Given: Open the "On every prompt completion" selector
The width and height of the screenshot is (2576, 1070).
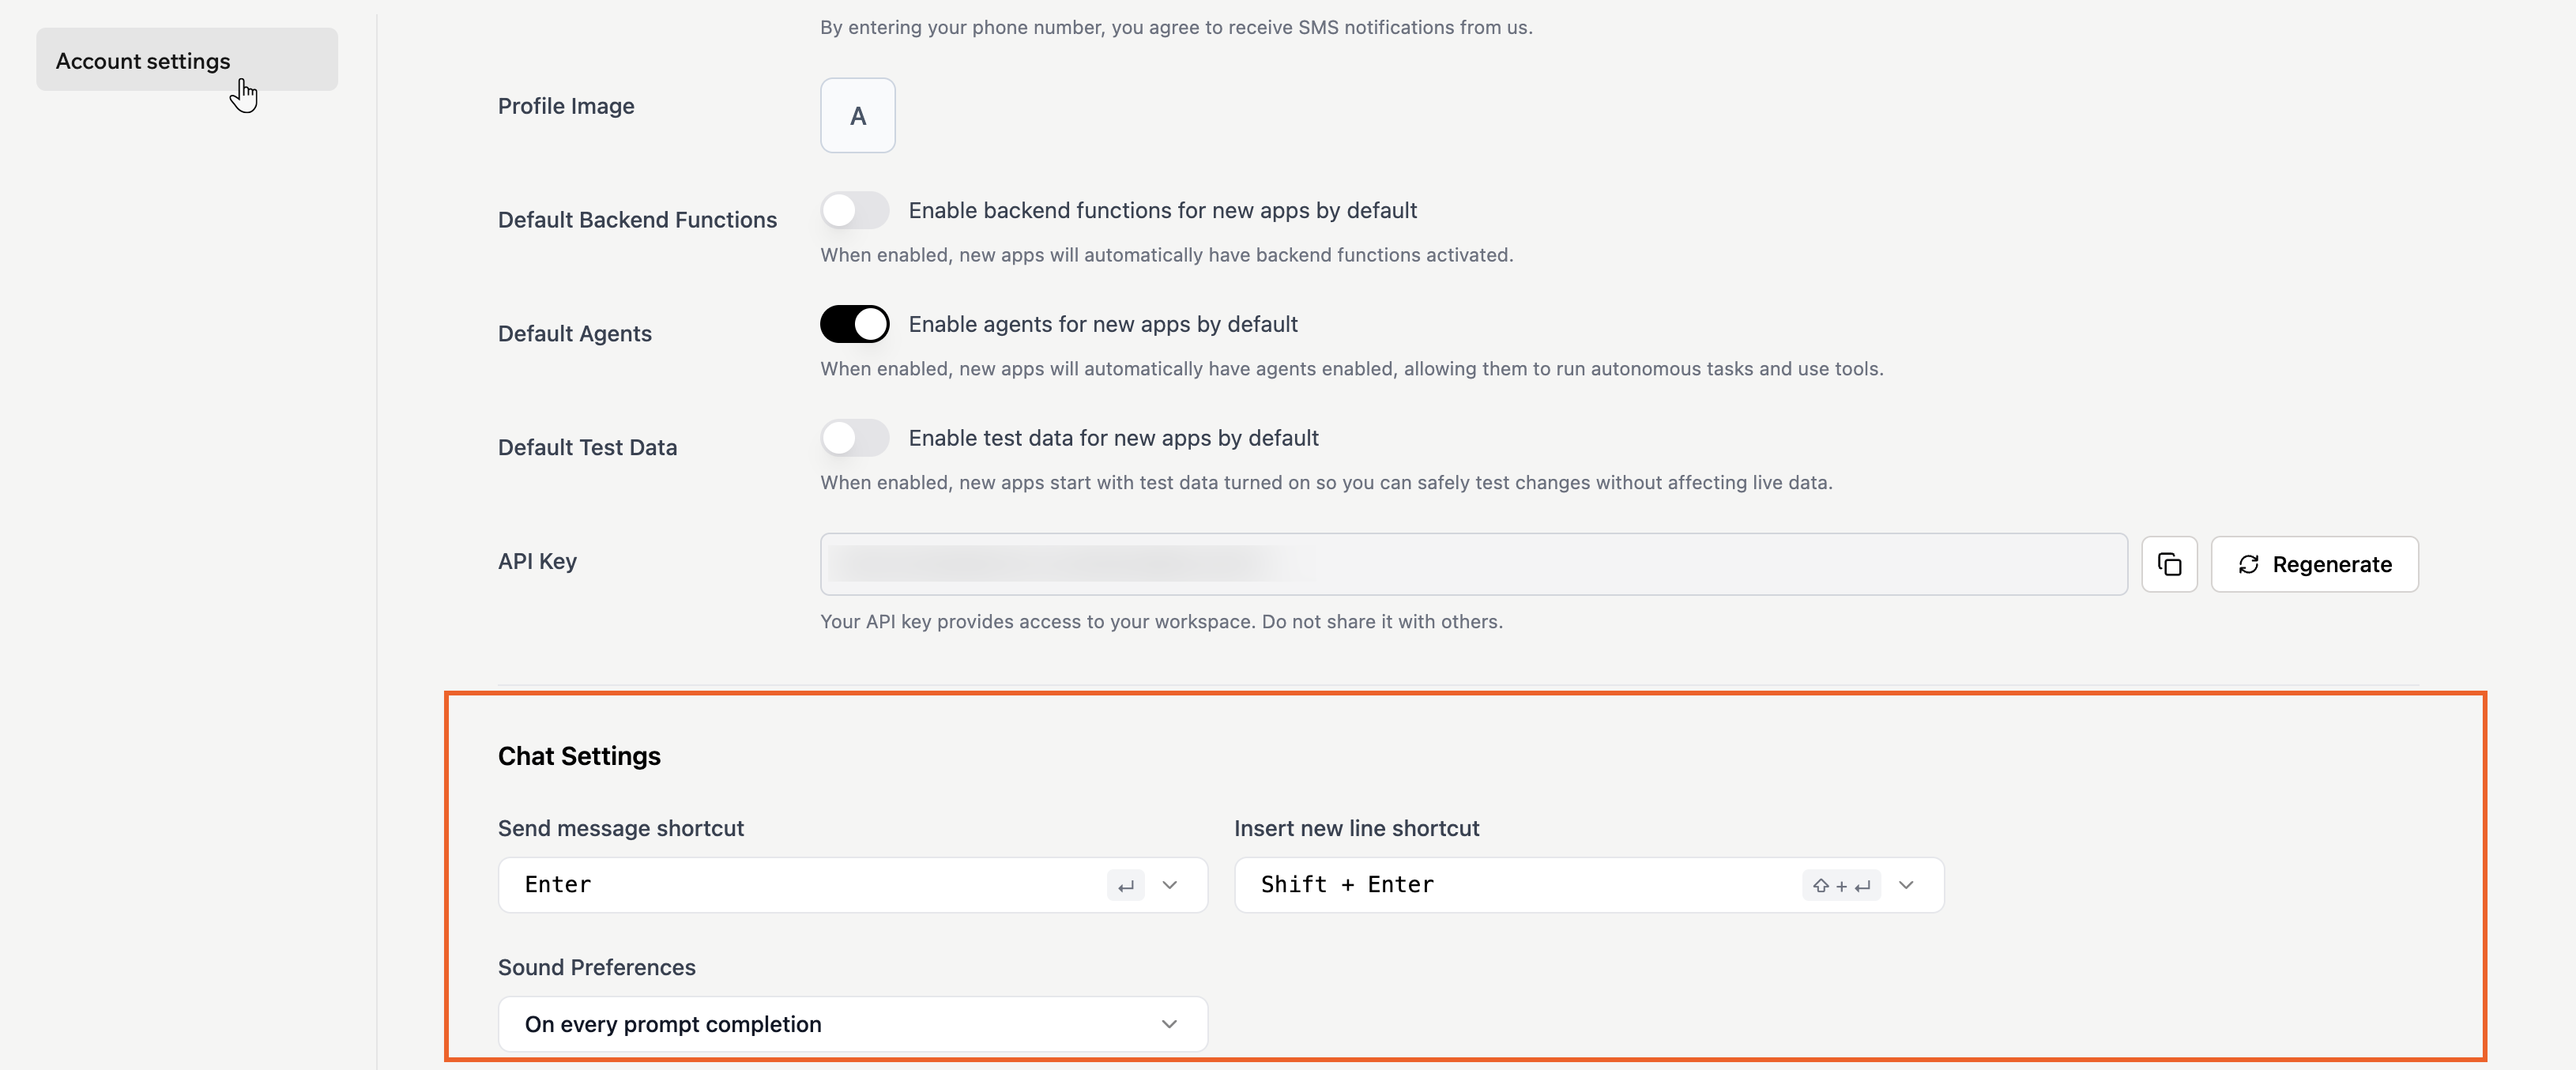Looking at the screenshot, I should (x=851, y=1024).
